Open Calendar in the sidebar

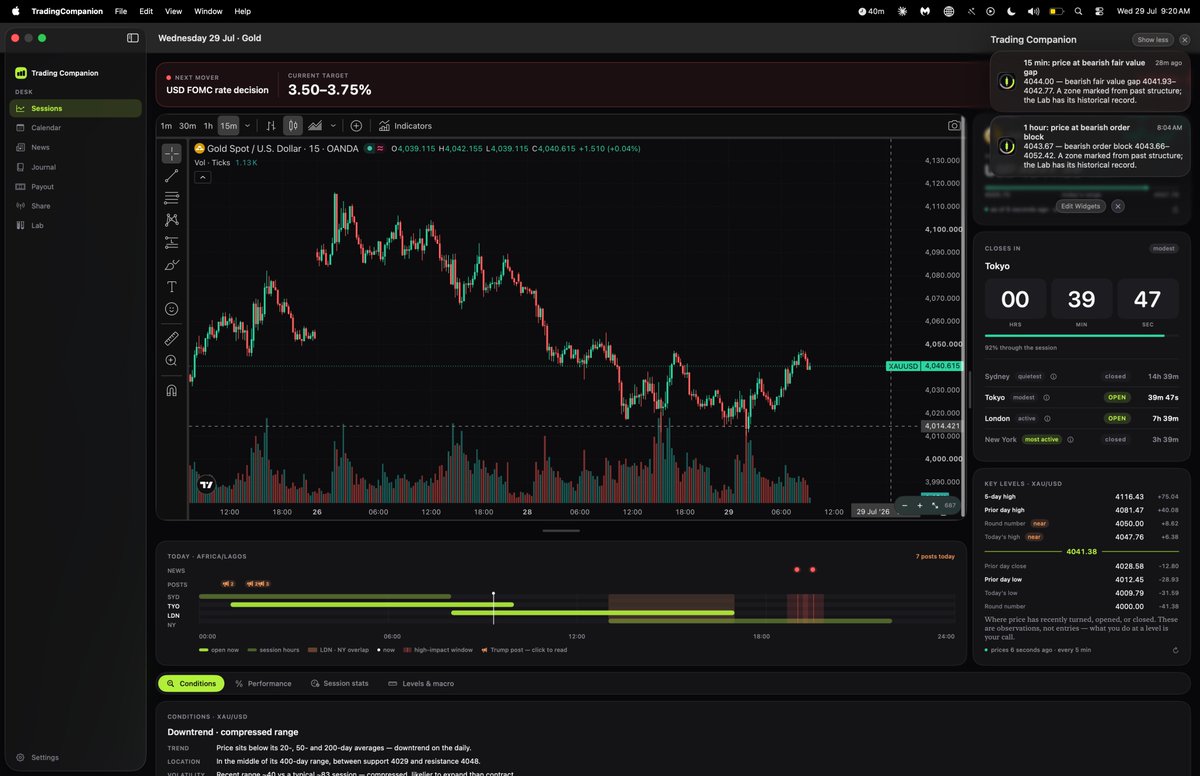[76, 128]
